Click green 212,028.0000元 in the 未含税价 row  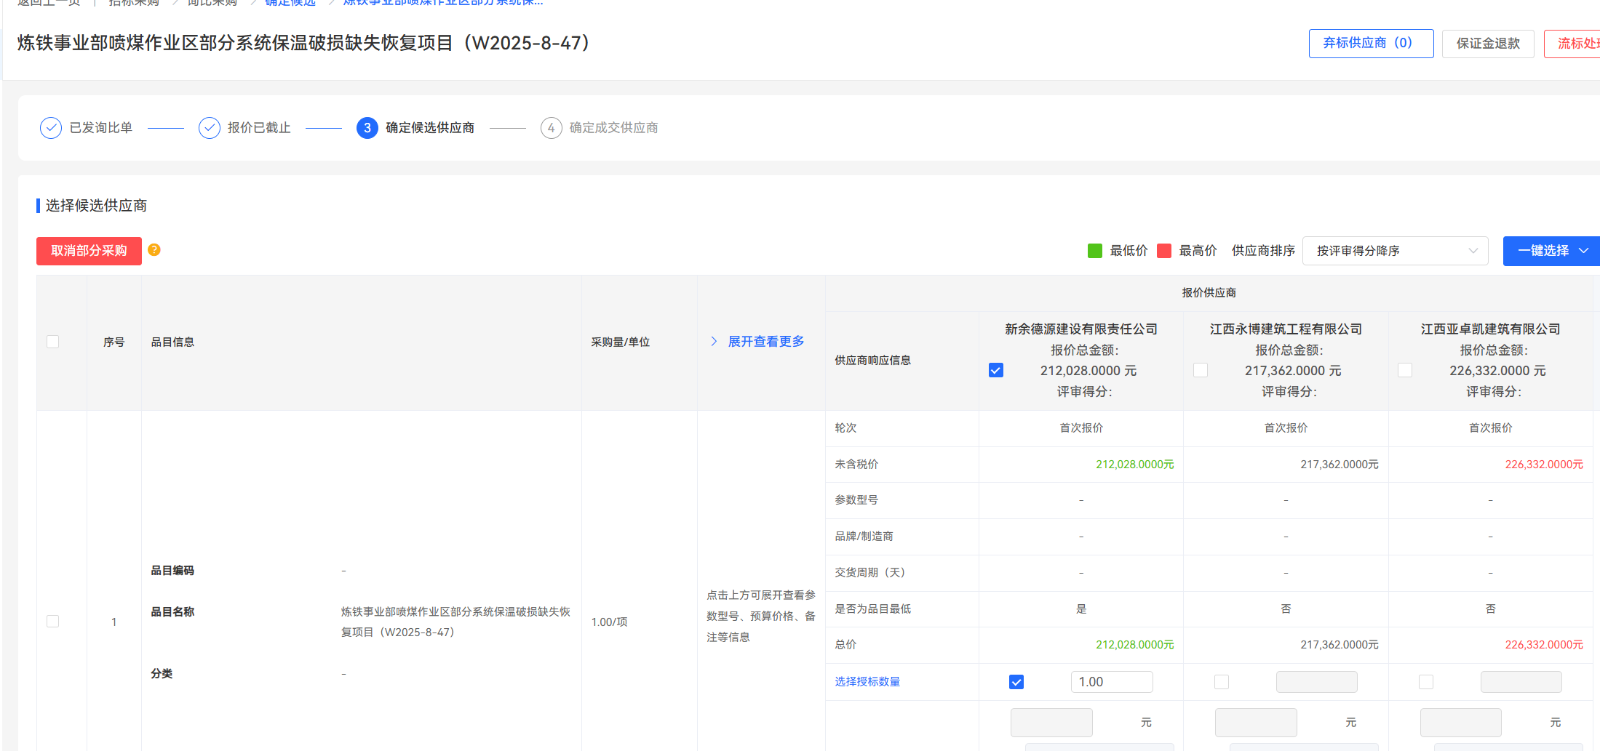tap(1135, 464)
